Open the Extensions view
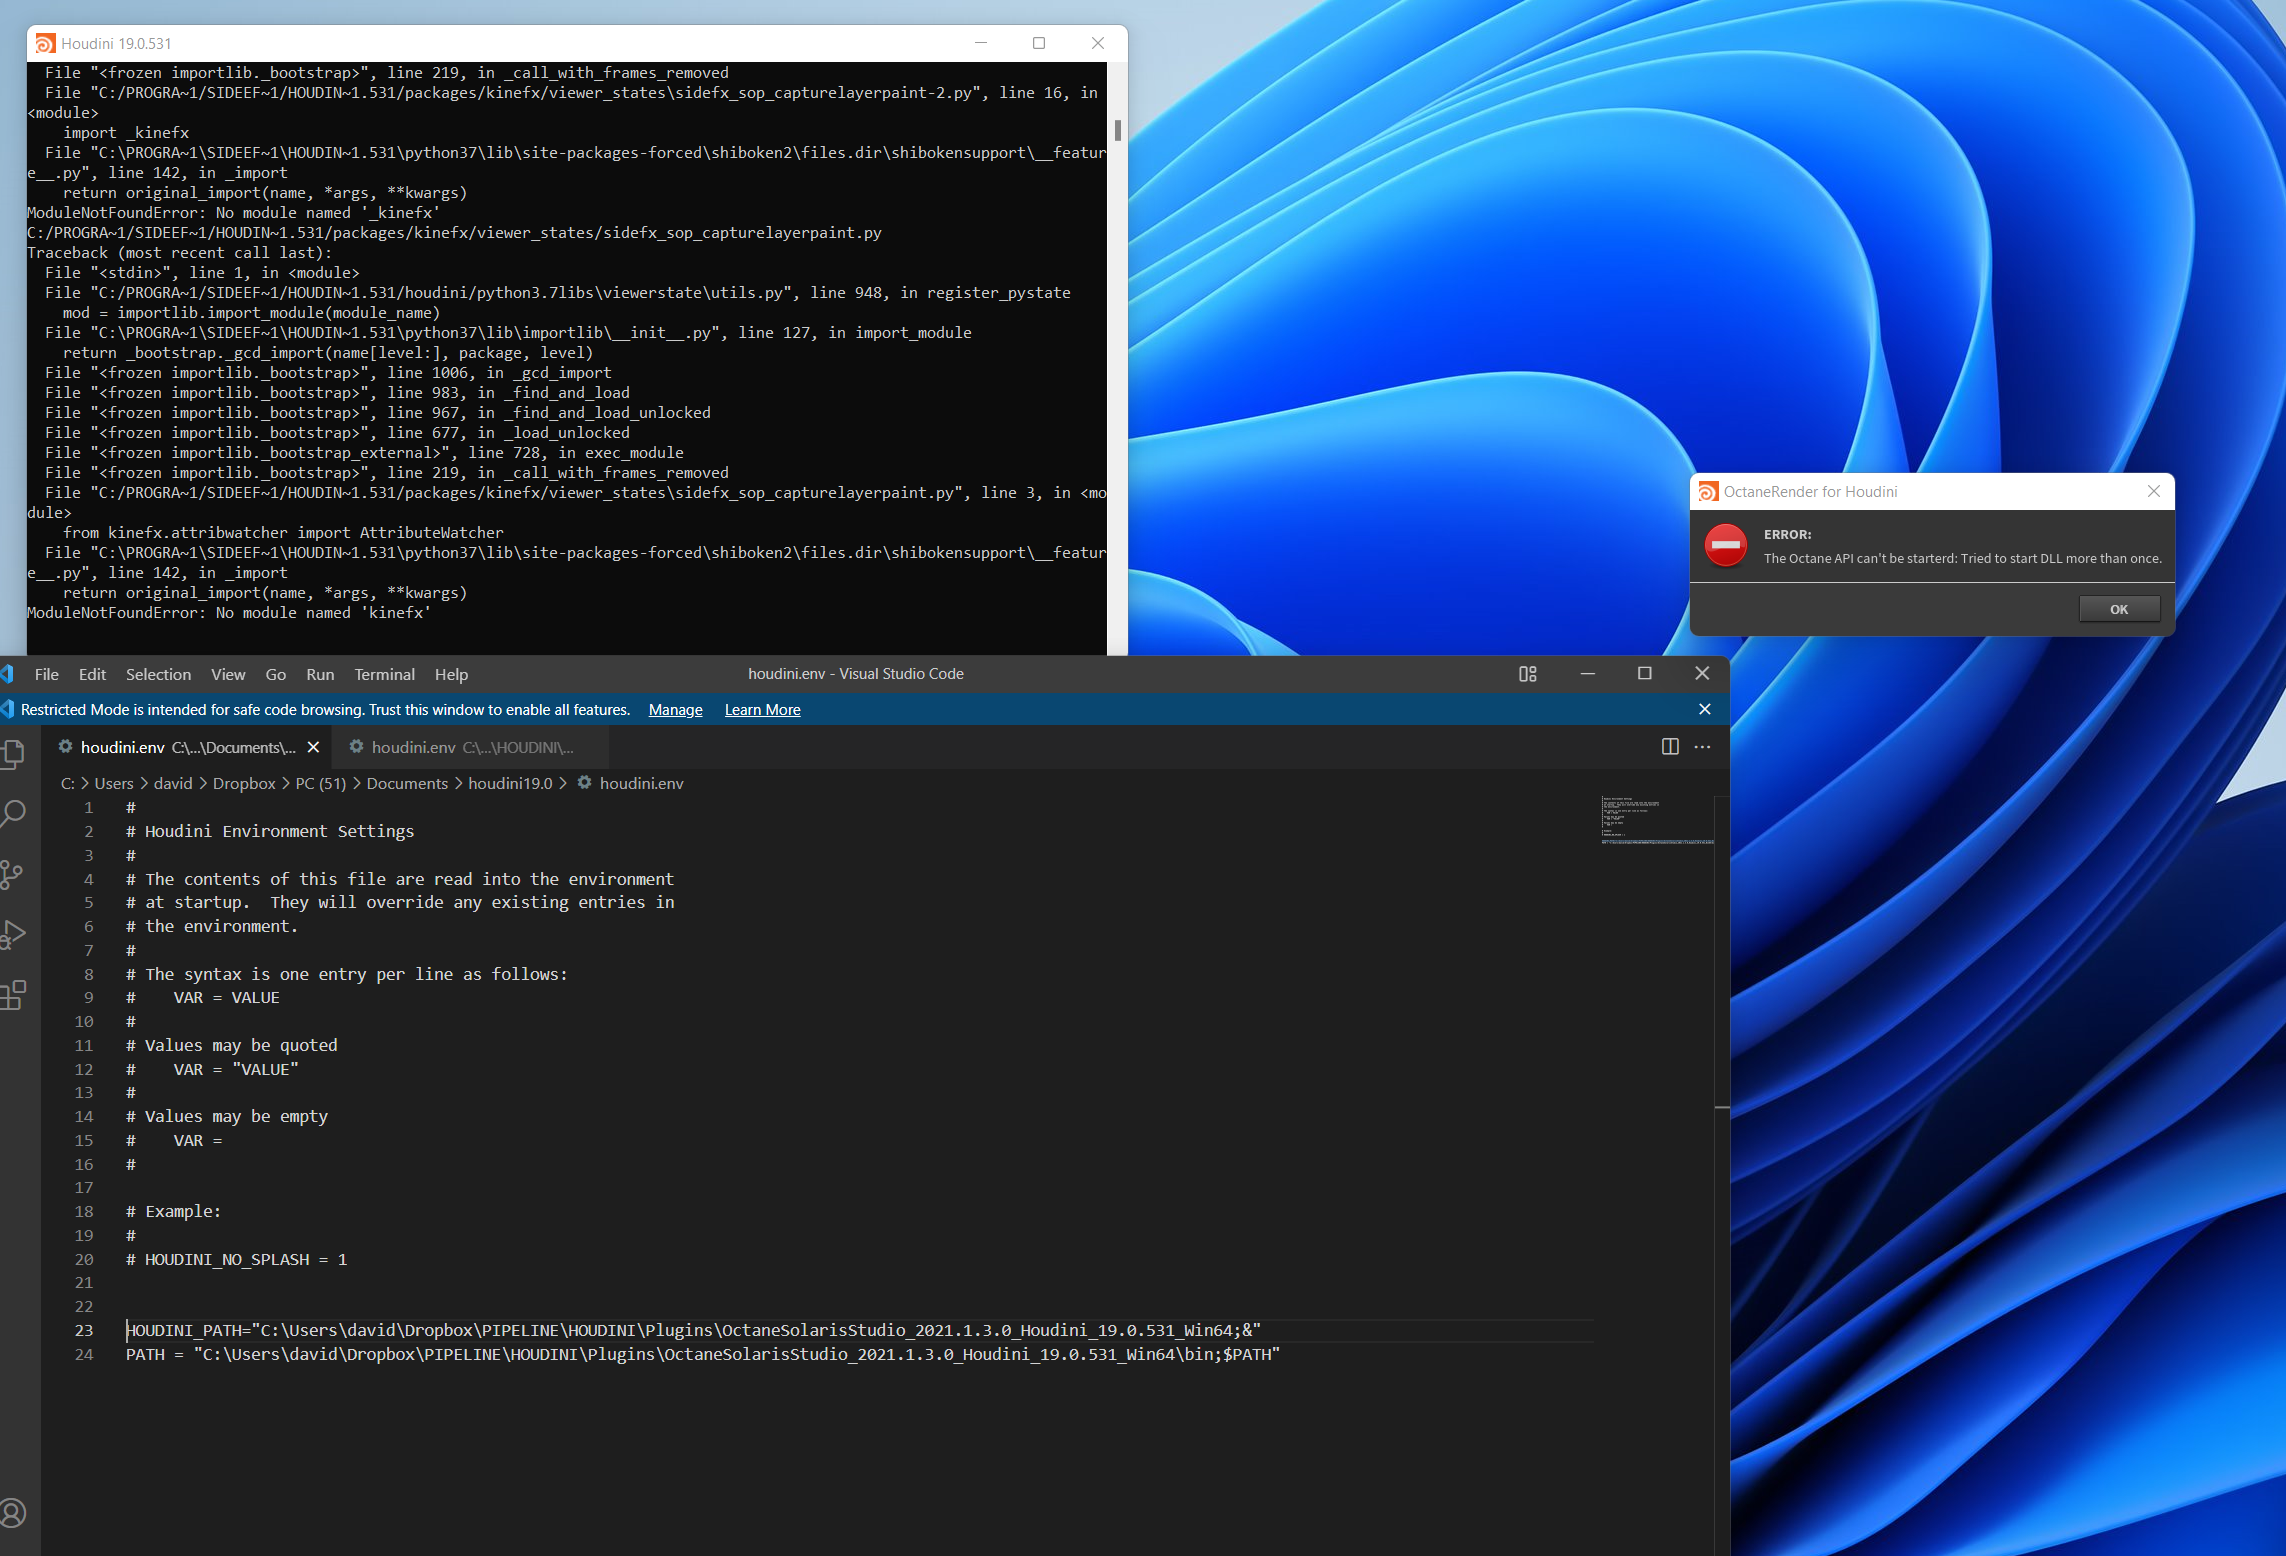Image resolution: width=2286 pixels, height=1556 pixels. click(12, 995)
